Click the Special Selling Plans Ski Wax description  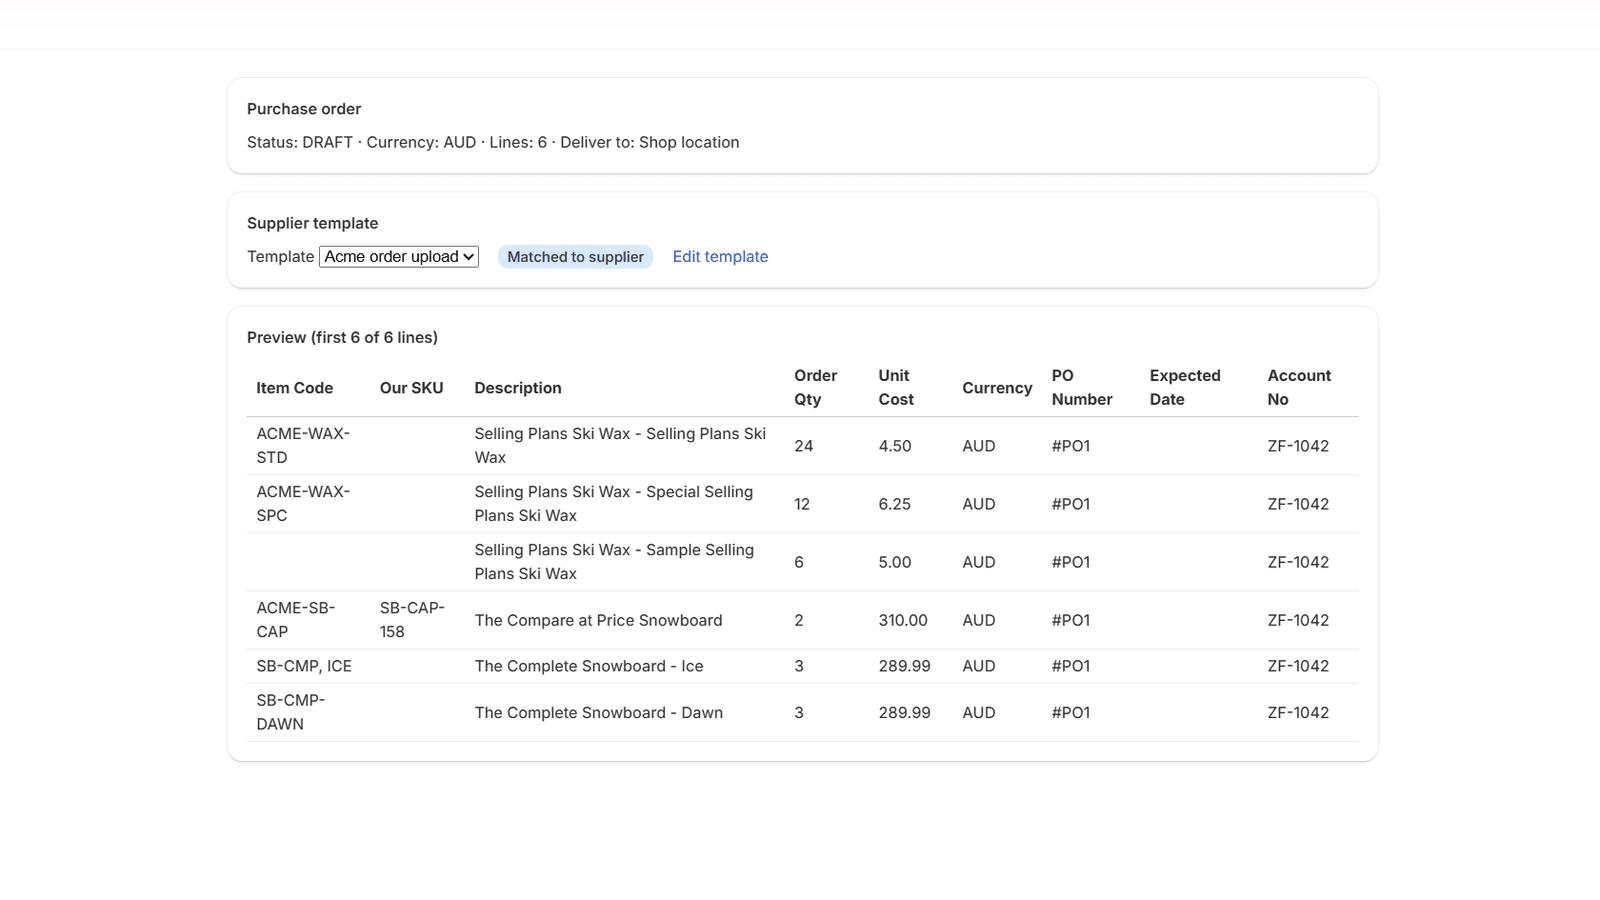point(614,504)
